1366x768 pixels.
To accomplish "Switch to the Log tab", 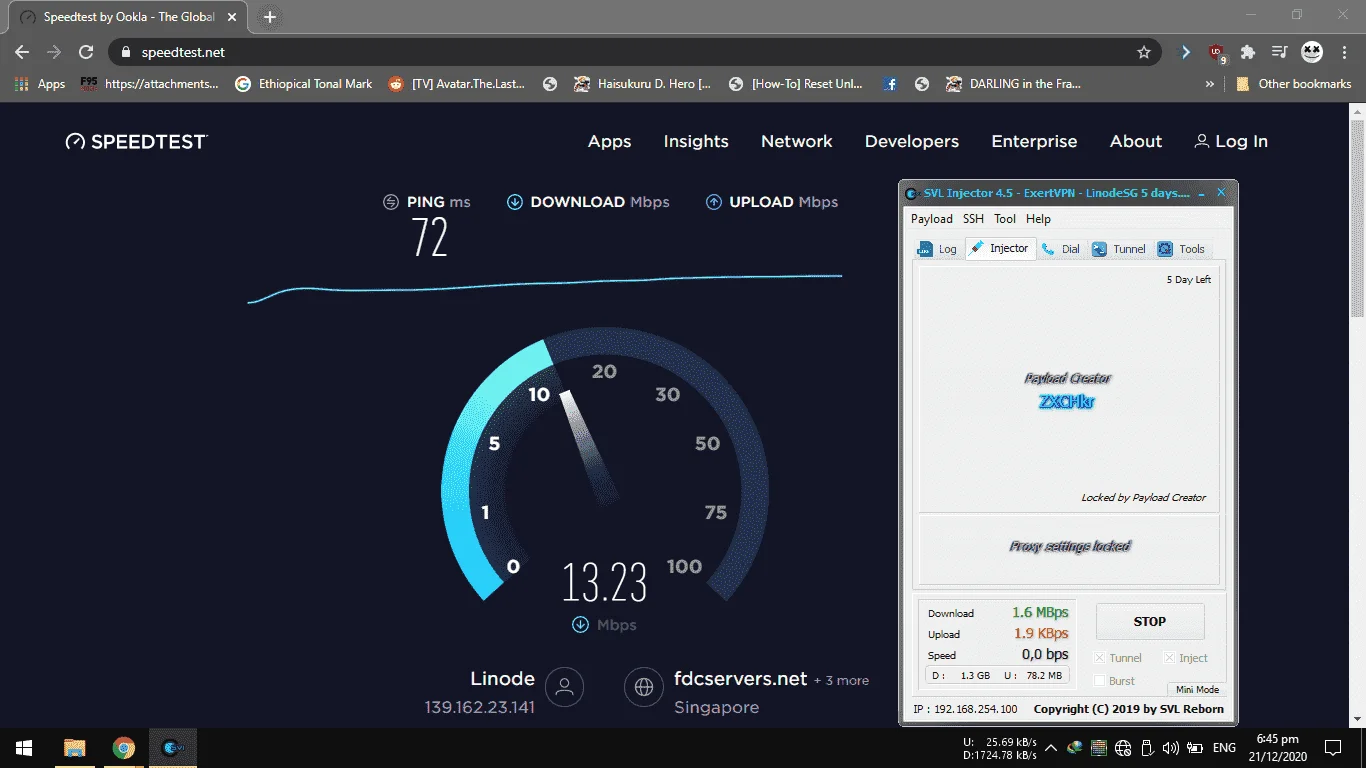I will [938, 249].
